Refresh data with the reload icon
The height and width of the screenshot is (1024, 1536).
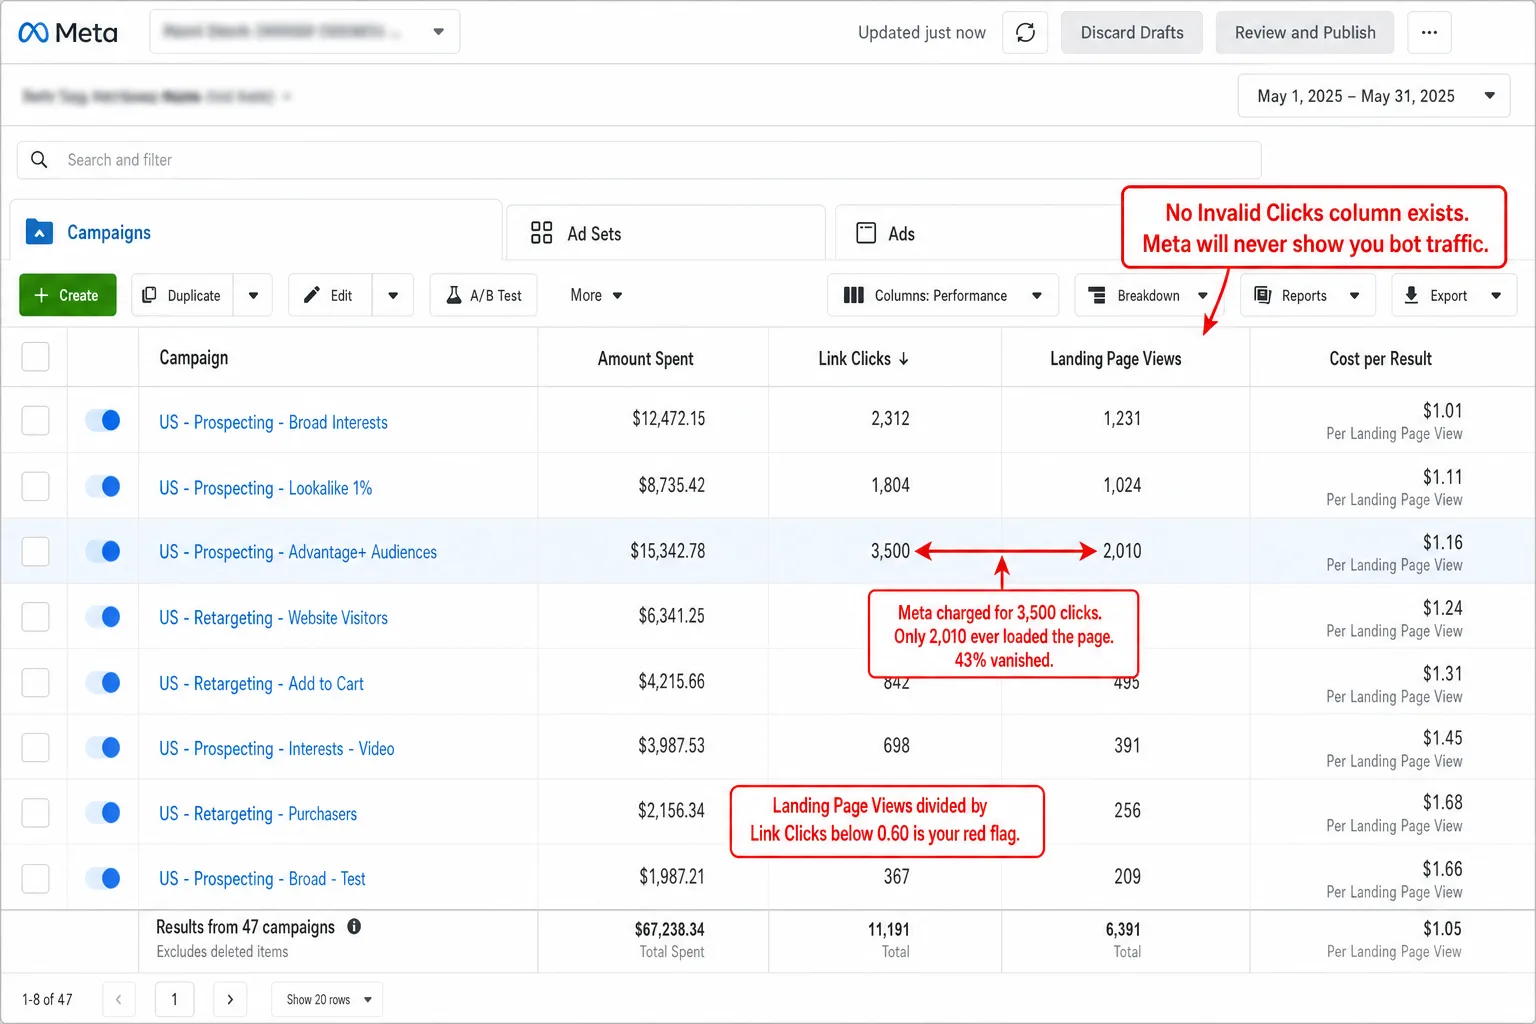(1025, 33)
